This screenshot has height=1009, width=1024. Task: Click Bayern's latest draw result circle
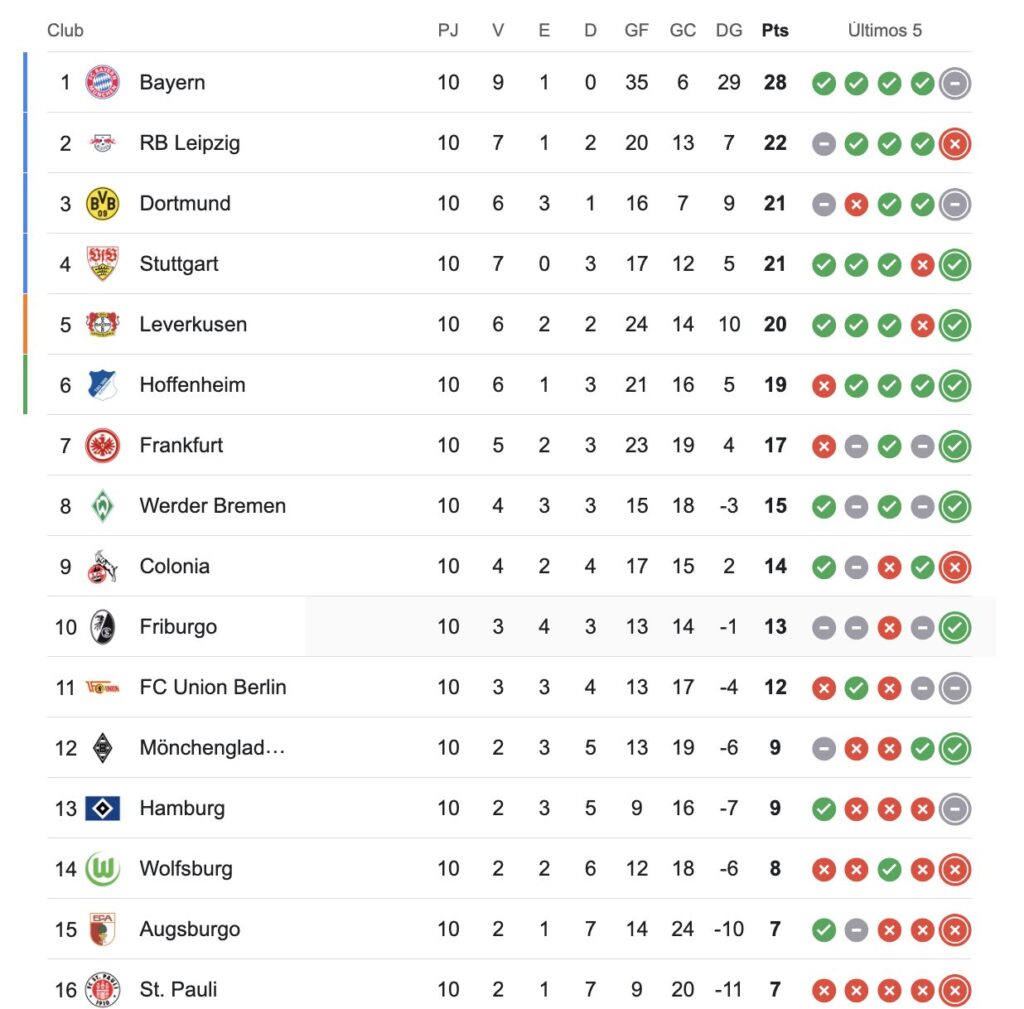(955, 83)
